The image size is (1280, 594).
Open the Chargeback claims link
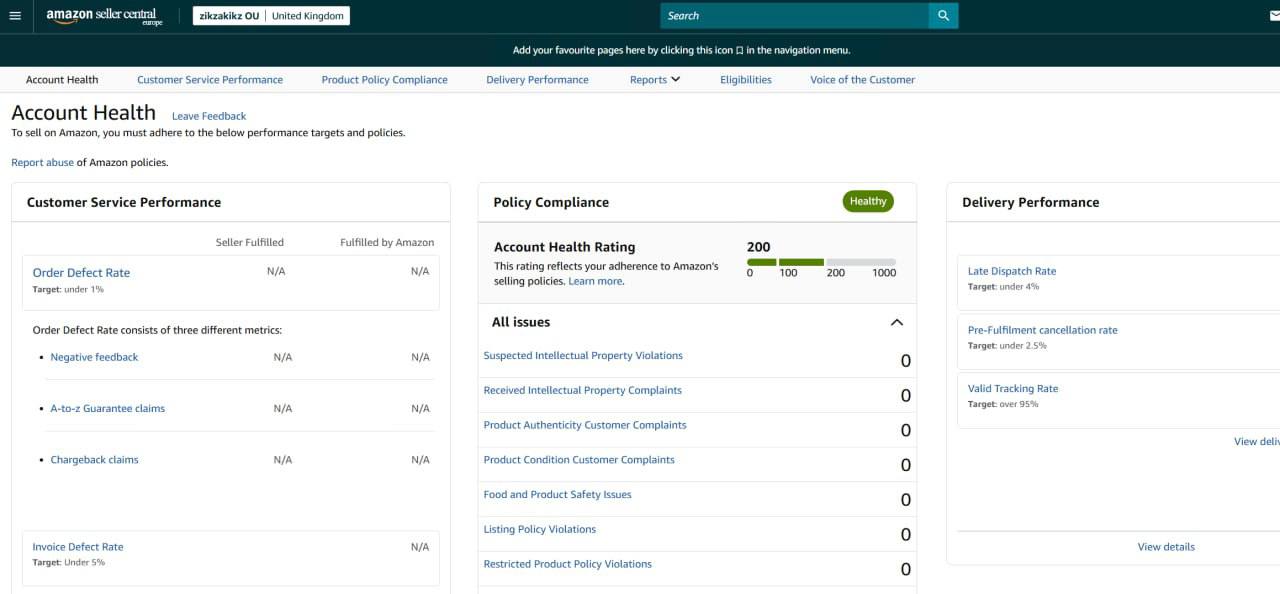(94, 460)
